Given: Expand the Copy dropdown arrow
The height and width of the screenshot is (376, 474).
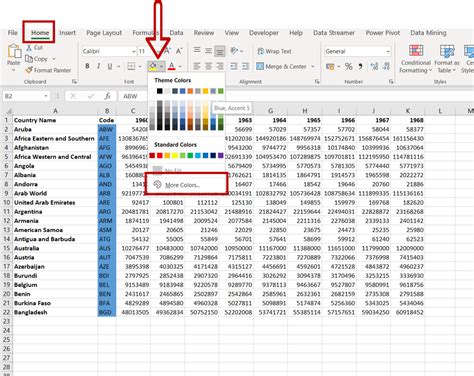Looking at the screenshot, I should 54,59.
